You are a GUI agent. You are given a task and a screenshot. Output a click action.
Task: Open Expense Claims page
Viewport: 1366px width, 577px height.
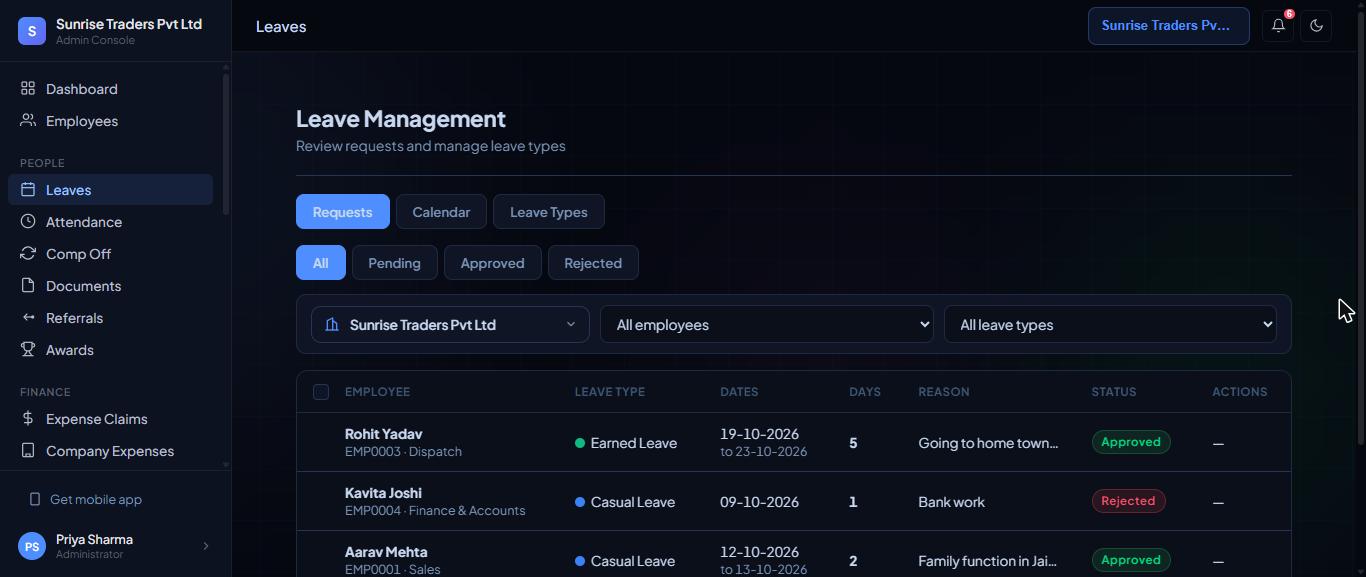(x=110, y=419)
